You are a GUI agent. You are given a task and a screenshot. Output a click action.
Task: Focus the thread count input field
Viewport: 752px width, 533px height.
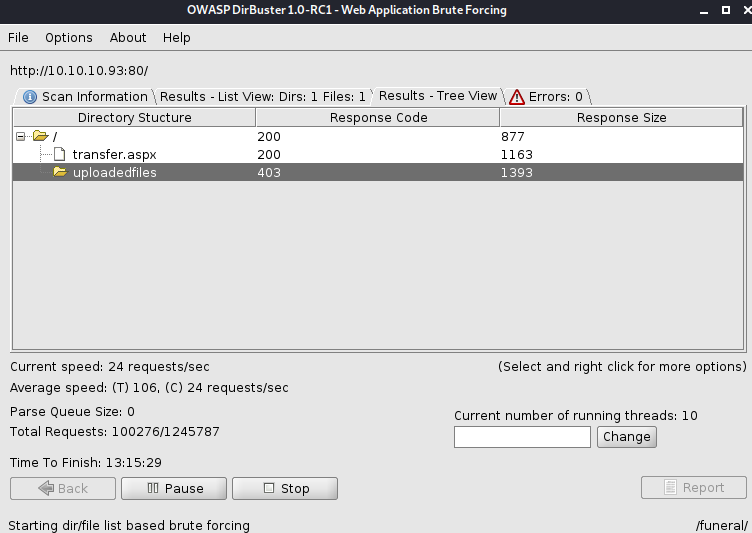click(x=522, y=437)
